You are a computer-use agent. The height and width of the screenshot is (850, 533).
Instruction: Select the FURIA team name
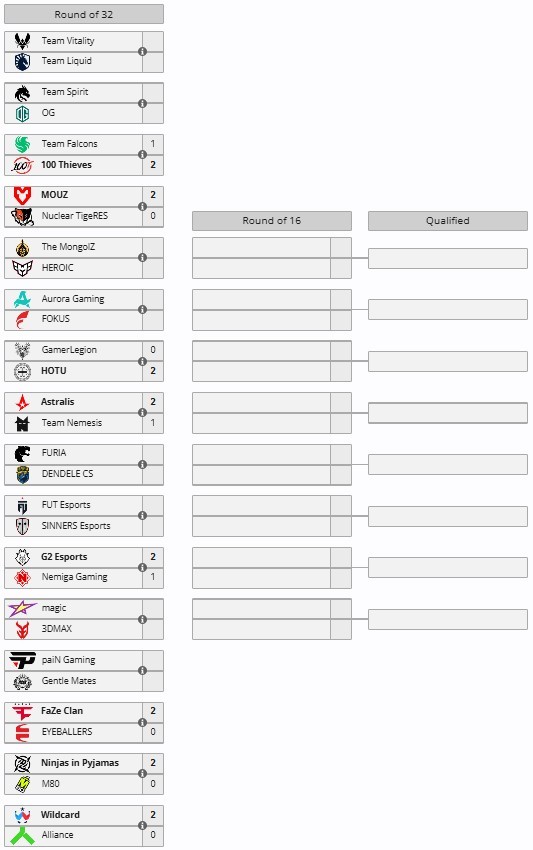click(x=54, y=453)
